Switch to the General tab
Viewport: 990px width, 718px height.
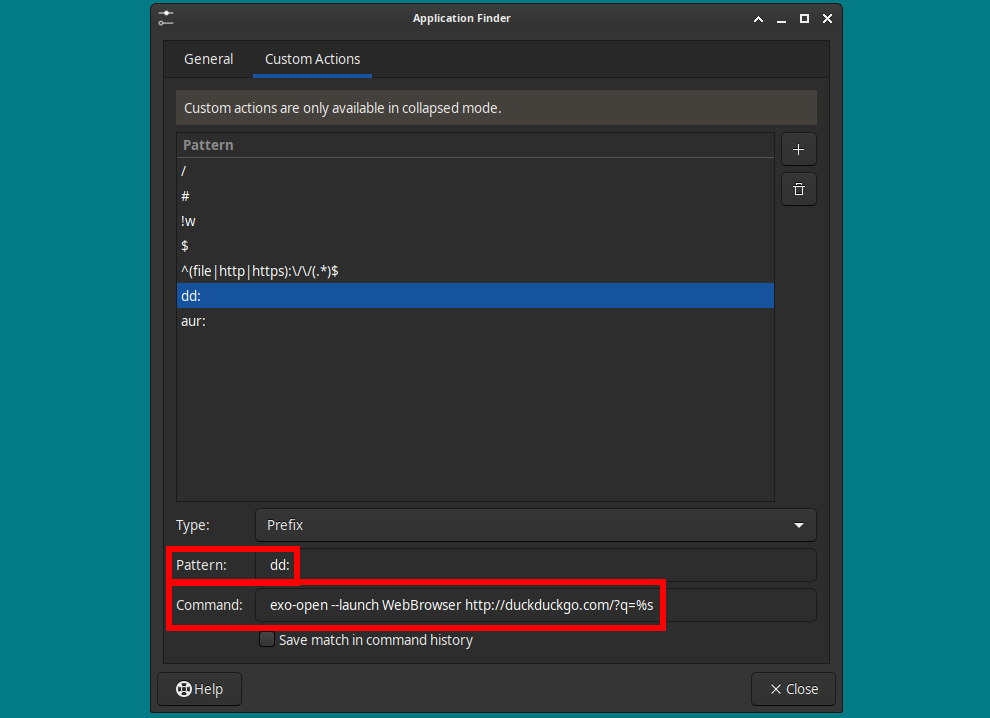tap(208, 59)
